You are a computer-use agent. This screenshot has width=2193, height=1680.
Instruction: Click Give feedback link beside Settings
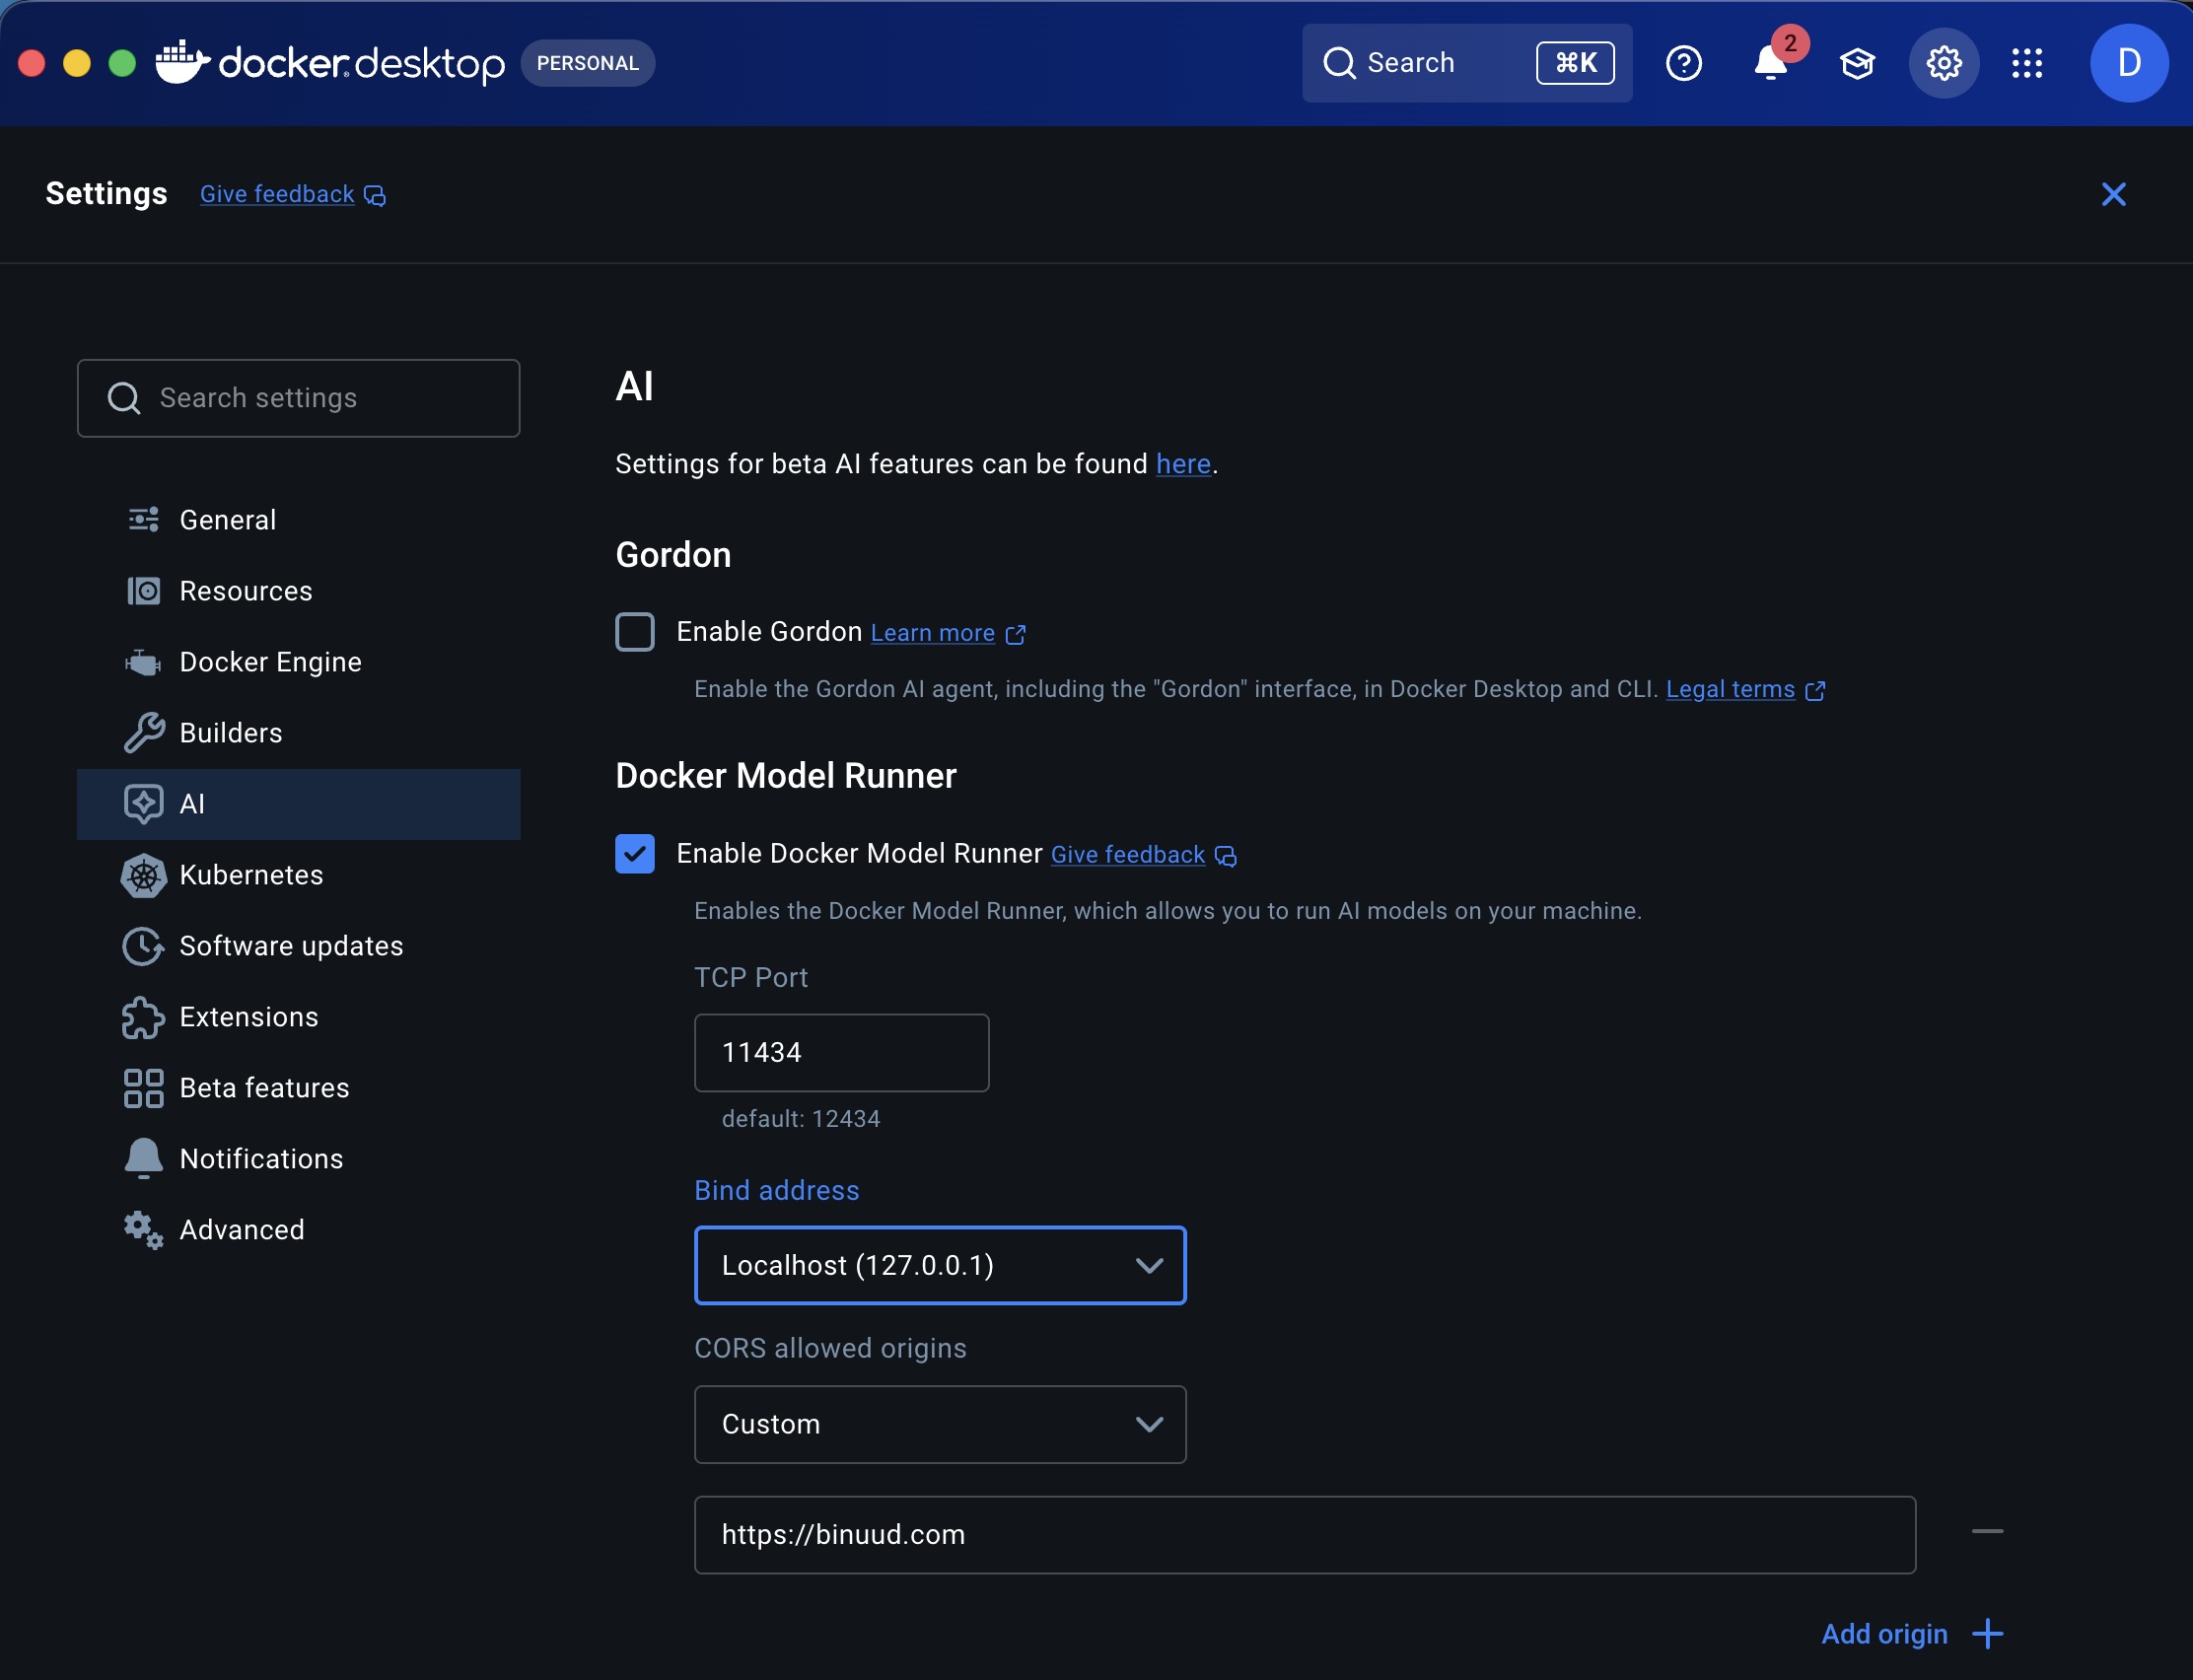[277, 194]
